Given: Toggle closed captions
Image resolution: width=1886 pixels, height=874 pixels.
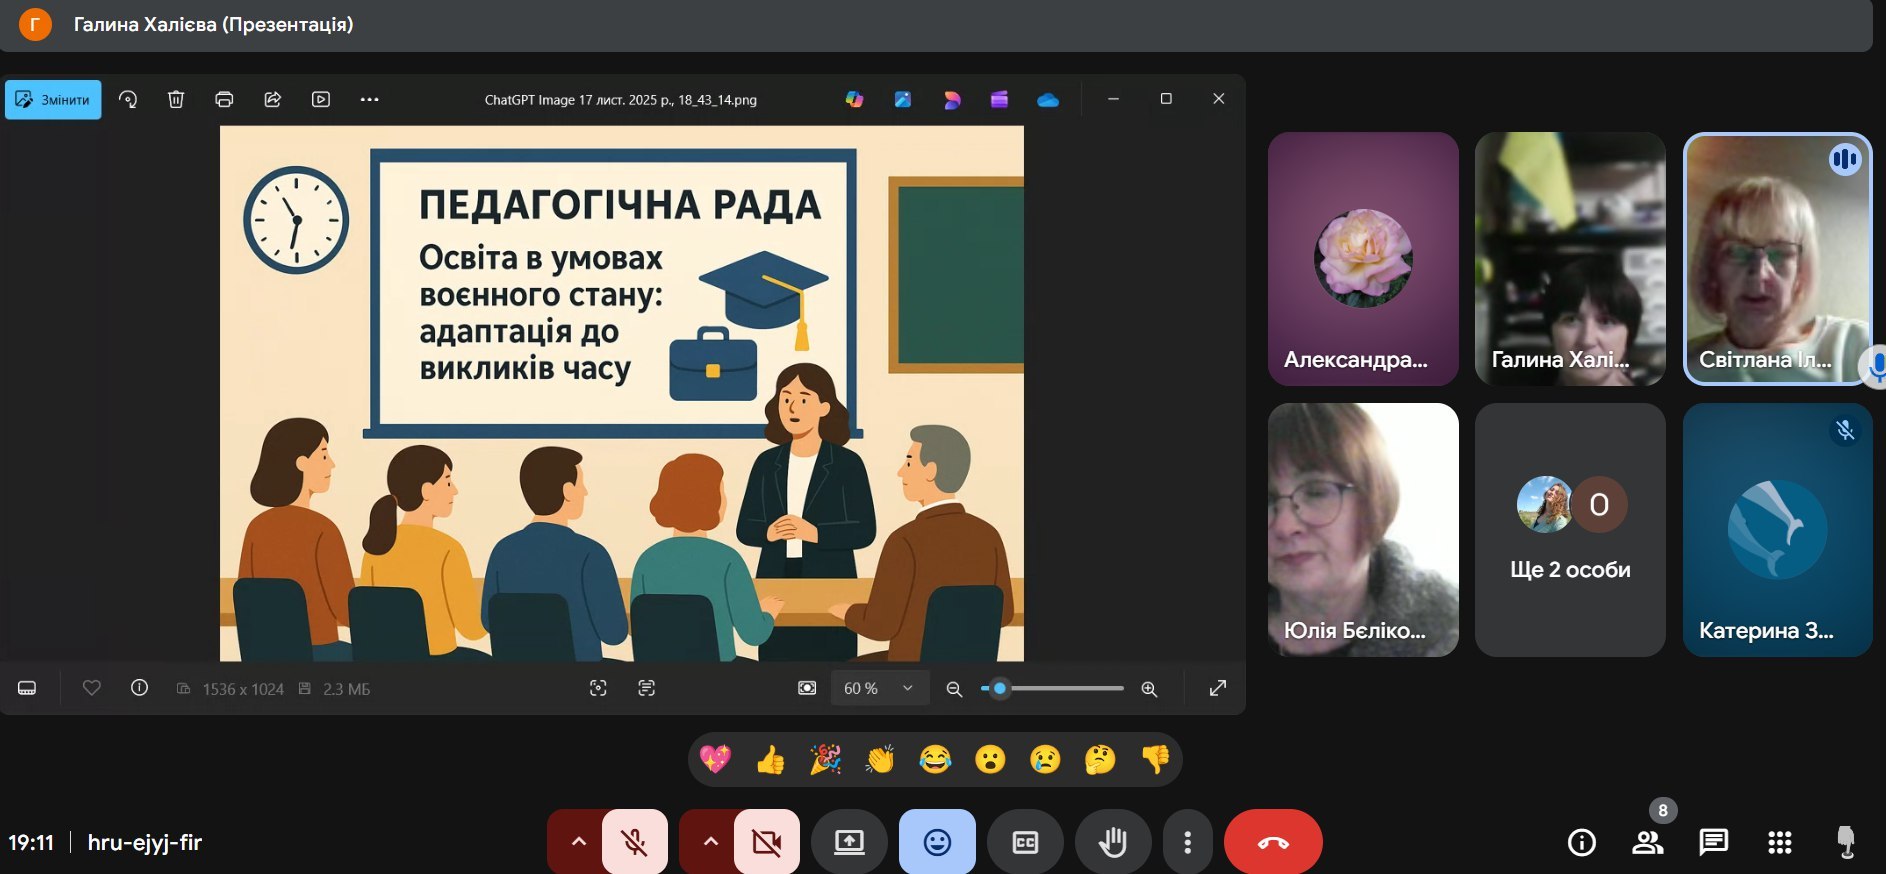Looking at the screenshot, I should 1025,843.
